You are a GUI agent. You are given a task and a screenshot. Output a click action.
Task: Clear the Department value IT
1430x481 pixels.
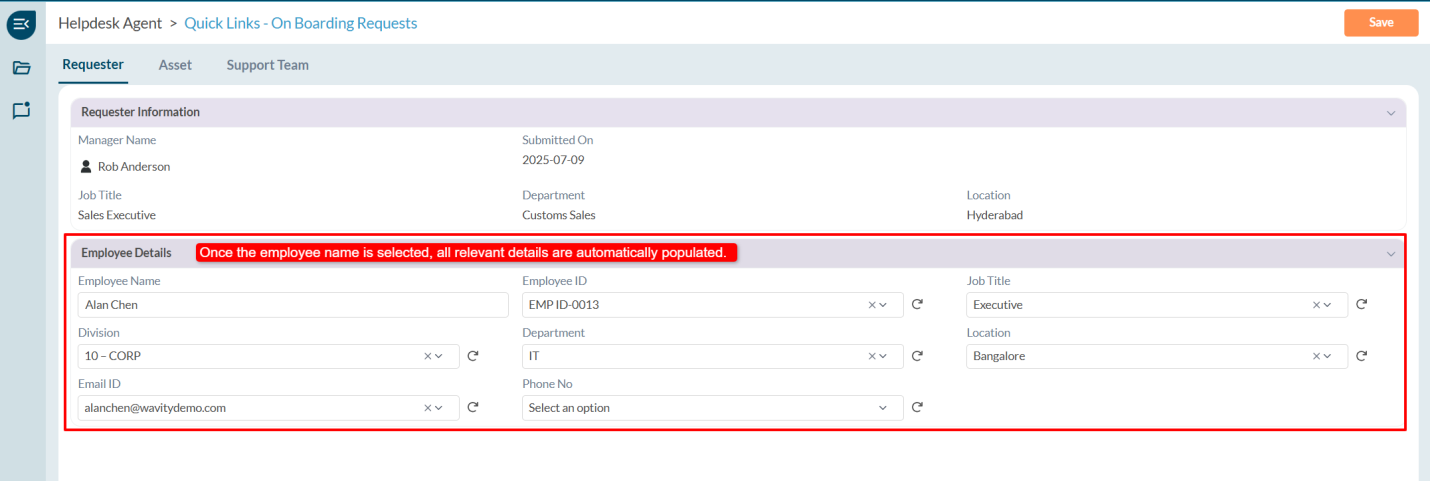(871, 356)
